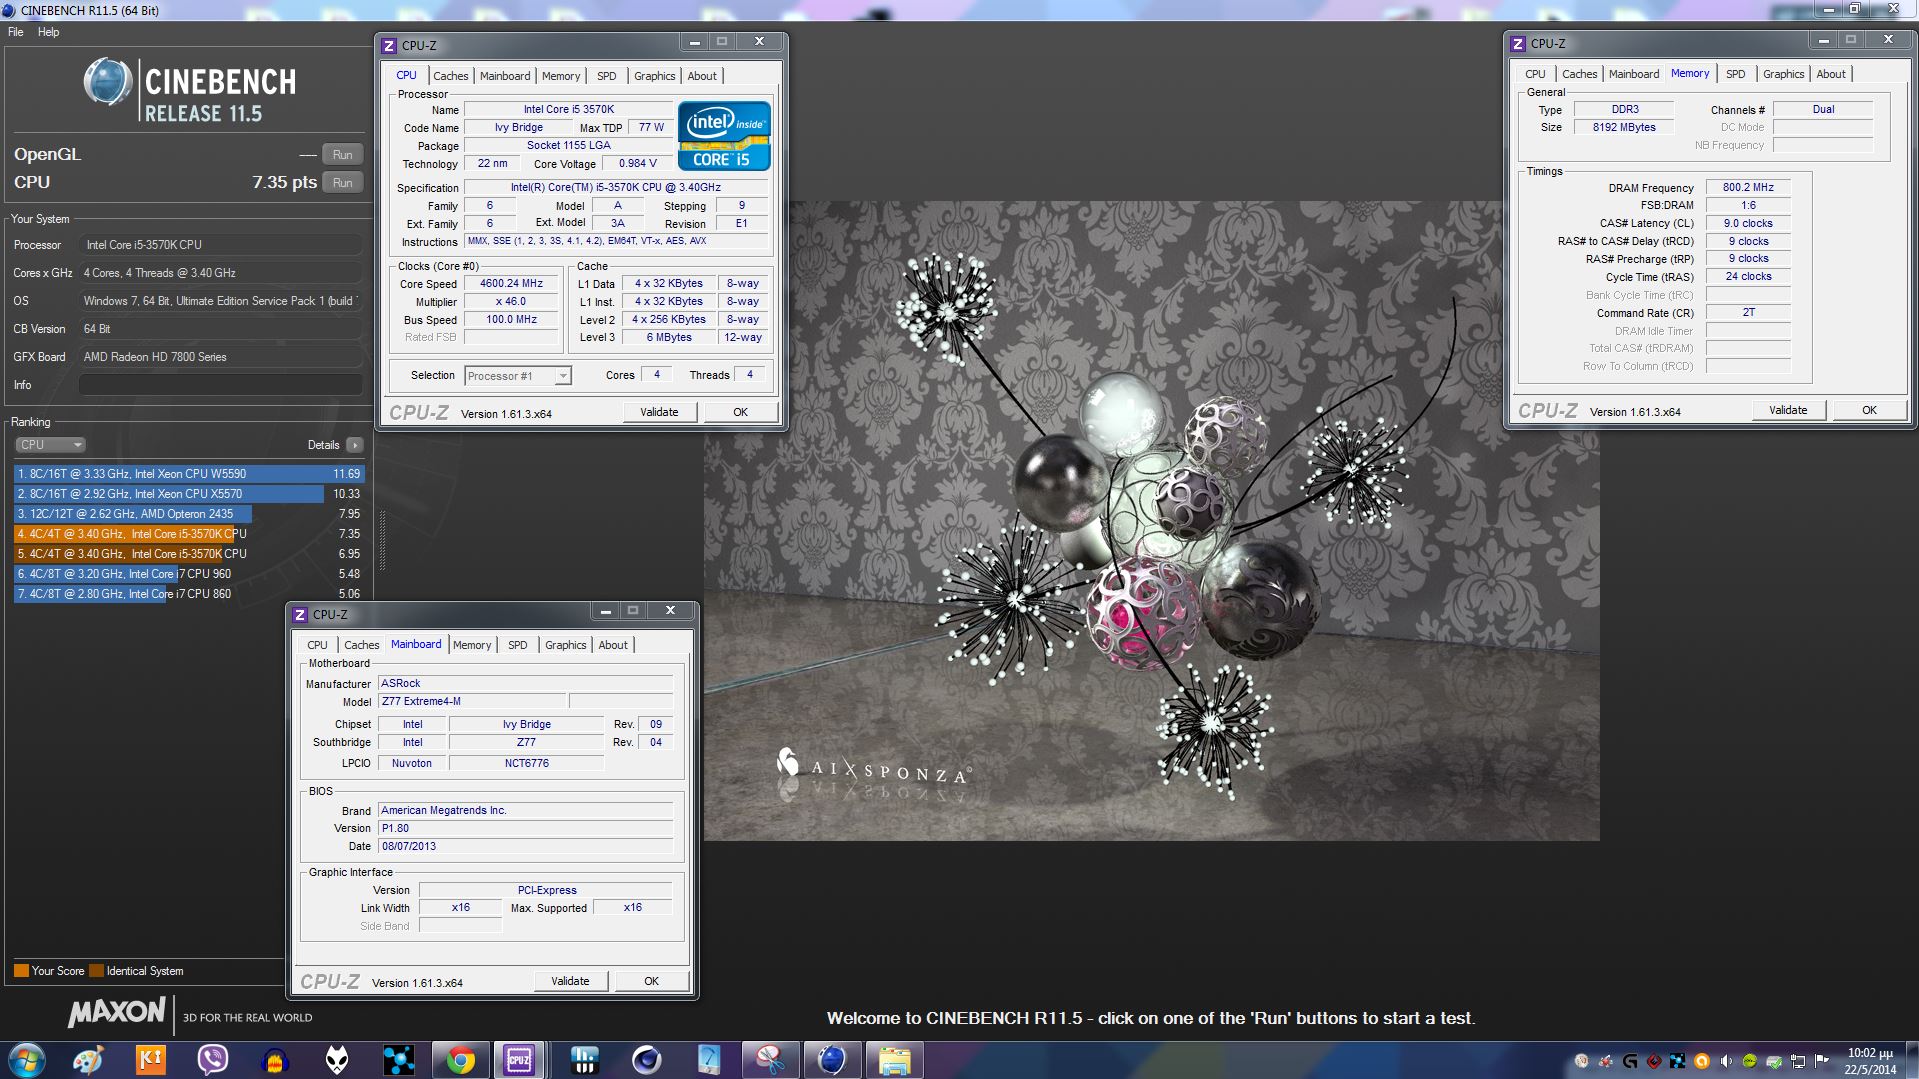The height and width of the screenshot is (1079, 1919).
Task: Select Graphics tab in top-left CPU-Z
Action: tap(655, 76)
